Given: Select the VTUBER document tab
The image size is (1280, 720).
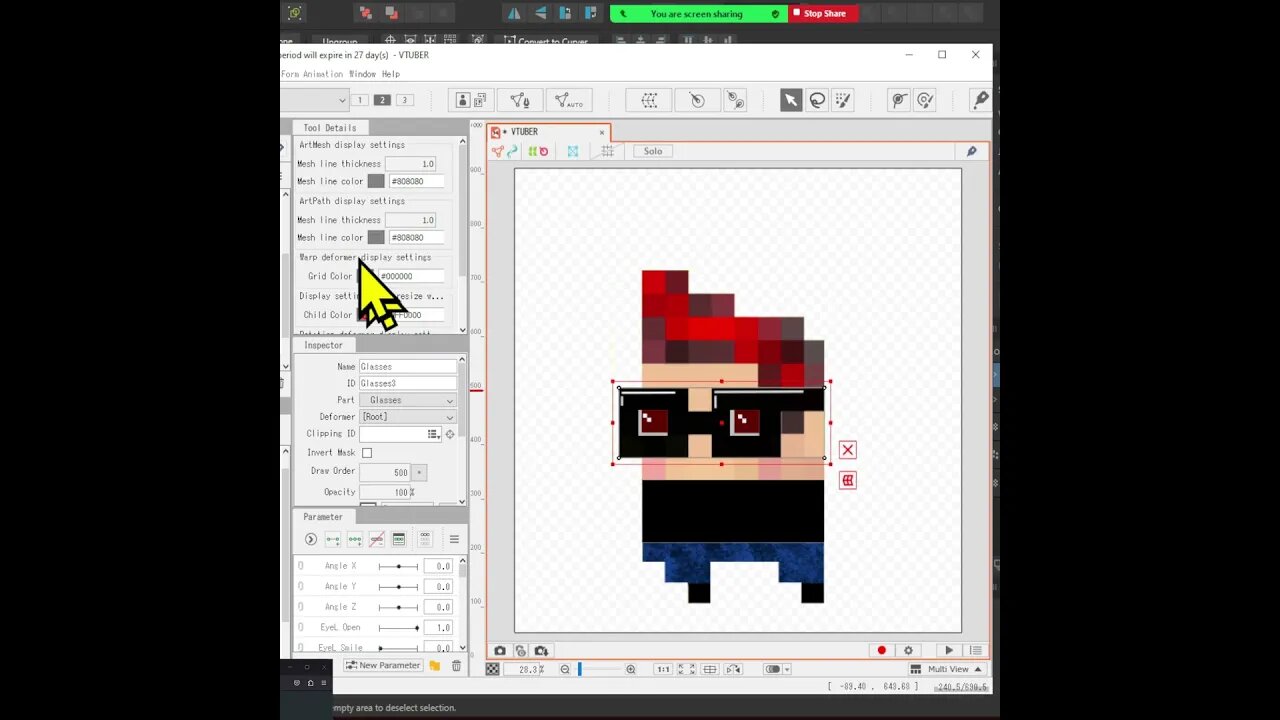Looking at the screenshot, I should click(x=548, y=132).
